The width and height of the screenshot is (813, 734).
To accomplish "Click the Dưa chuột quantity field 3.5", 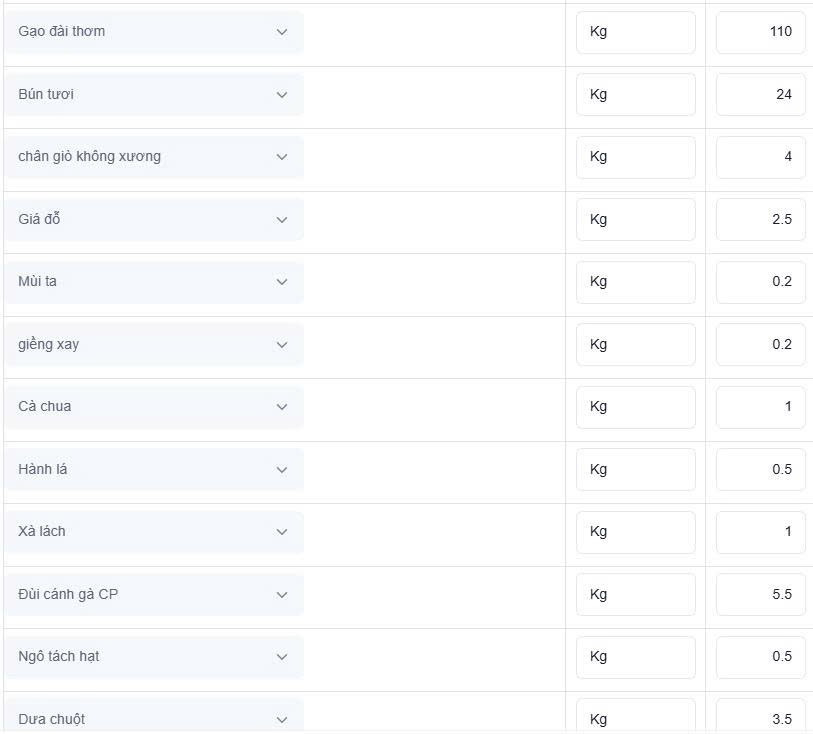I will tap(760, 716).
